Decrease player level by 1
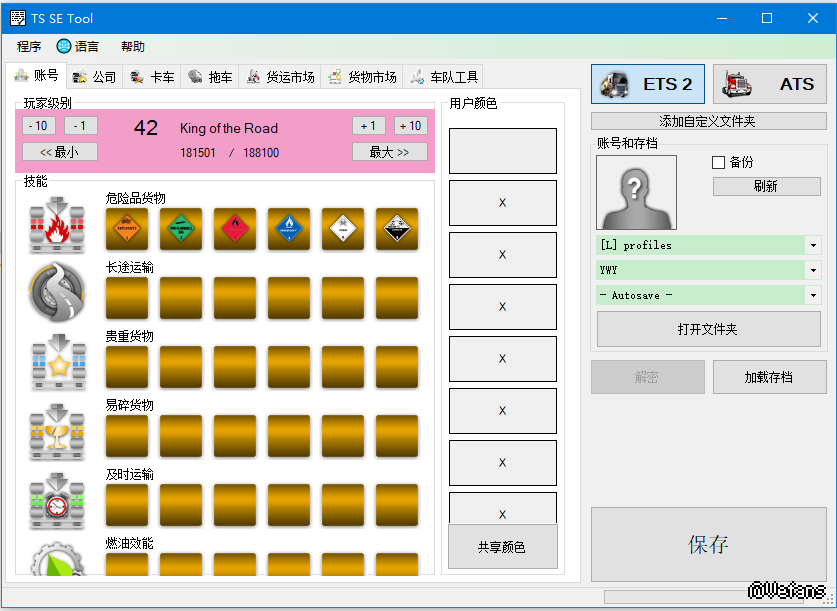 81,126
